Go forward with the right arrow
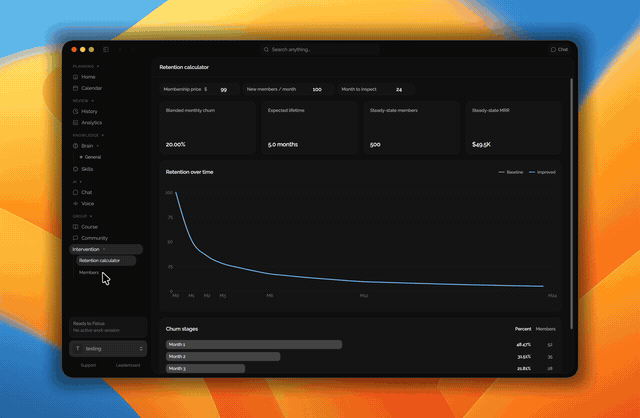The width and height of the screenshot is (640, 418). click(x=133, y=49)
